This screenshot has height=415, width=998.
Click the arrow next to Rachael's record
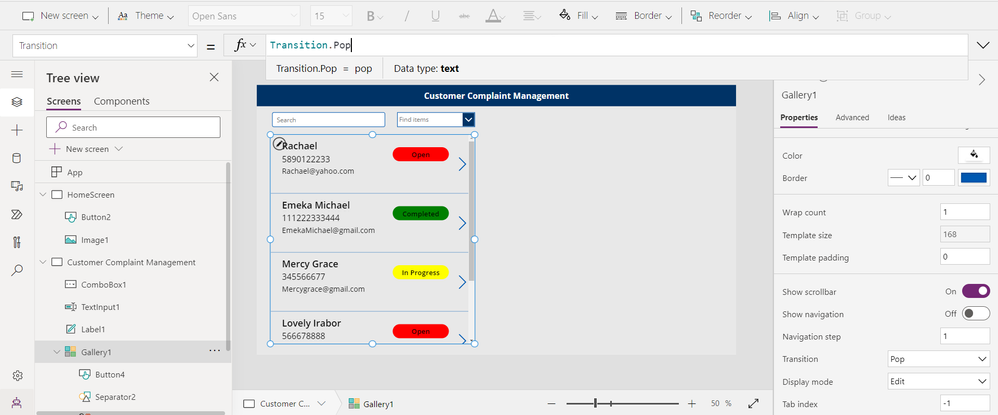[x=462, y=164]
